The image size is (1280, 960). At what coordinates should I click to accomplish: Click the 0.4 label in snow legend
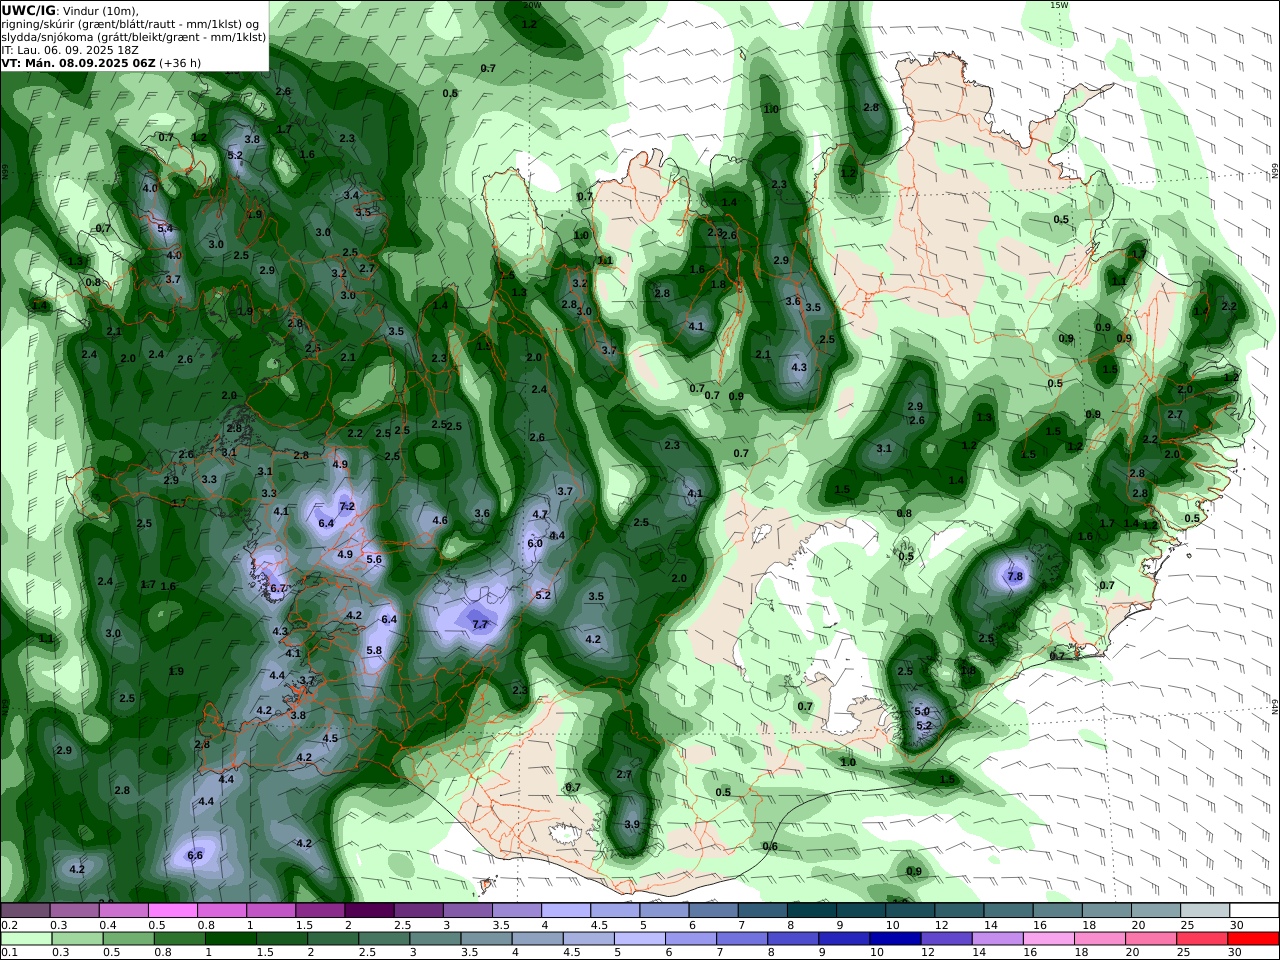click(x=107, y=925)
